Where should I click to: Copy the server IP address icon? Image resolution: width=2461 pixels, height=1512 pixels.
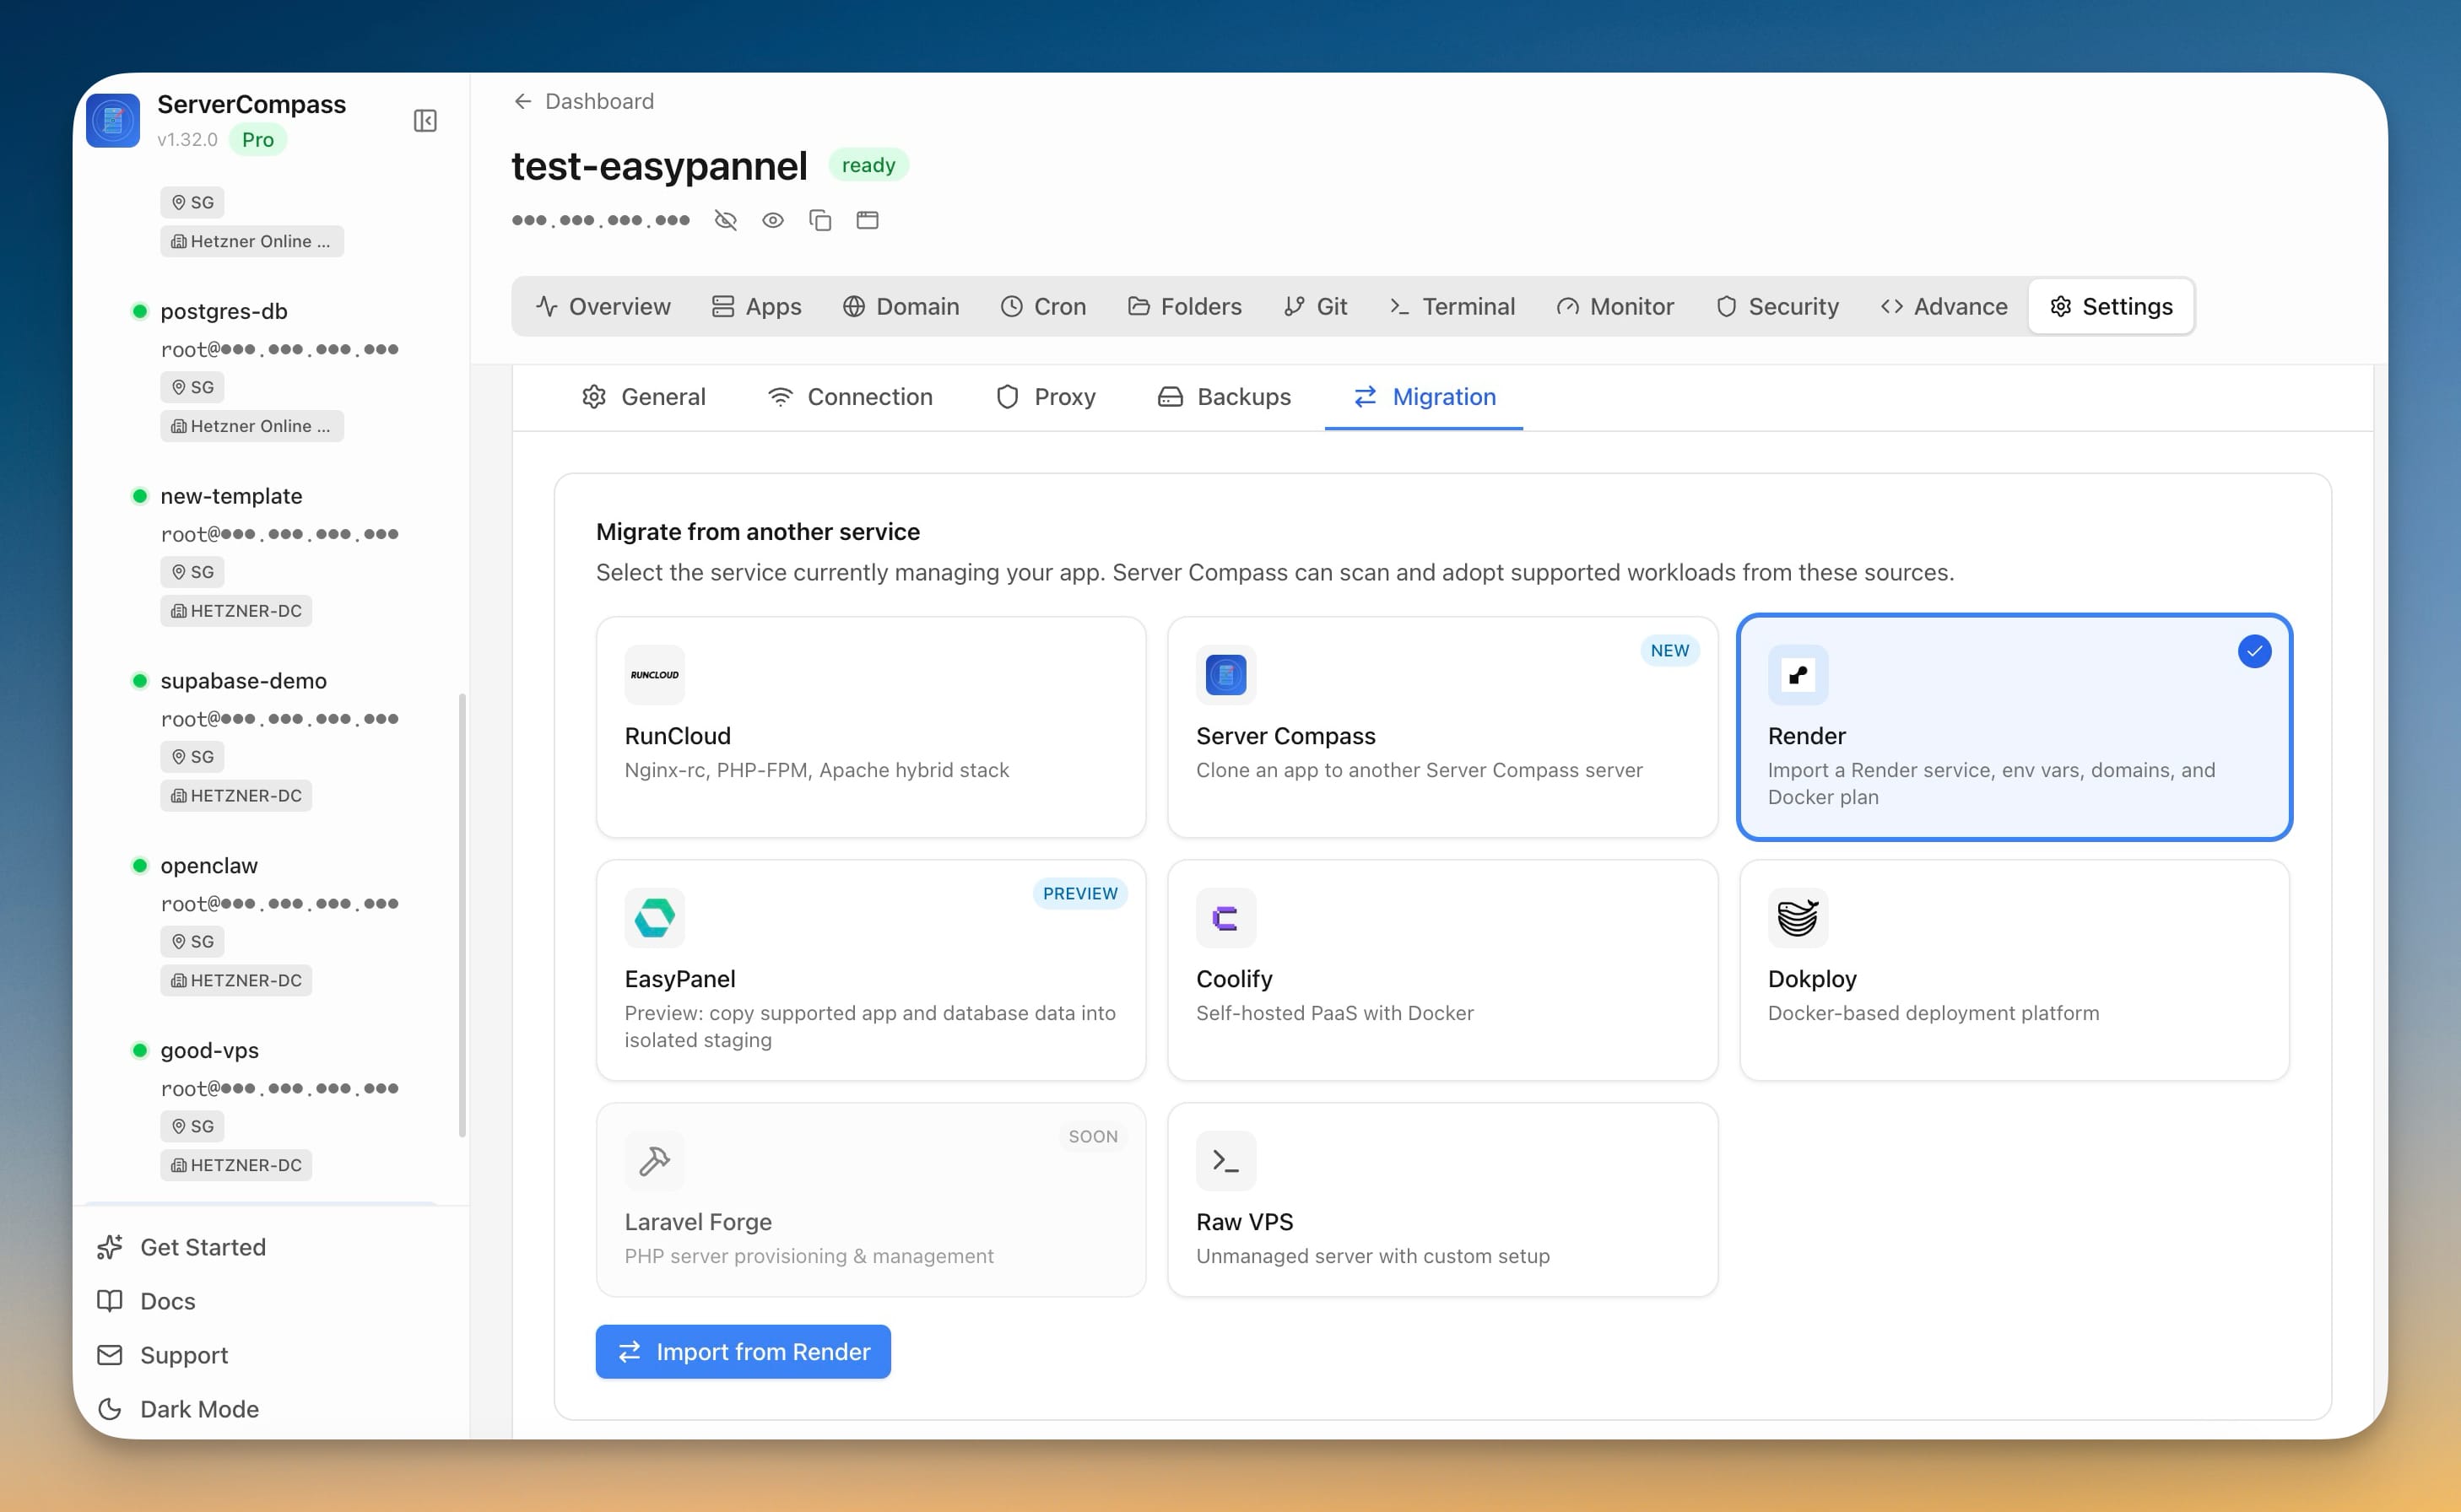[820, 220]
